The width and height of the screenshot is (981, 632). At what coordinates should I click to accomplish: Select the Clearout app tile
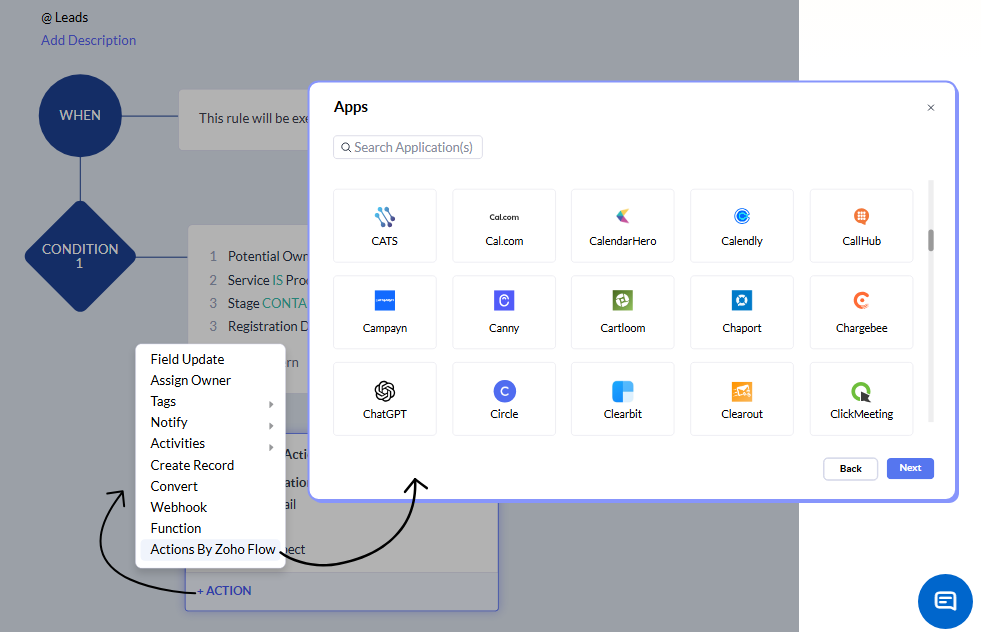(x=742, y=399)
